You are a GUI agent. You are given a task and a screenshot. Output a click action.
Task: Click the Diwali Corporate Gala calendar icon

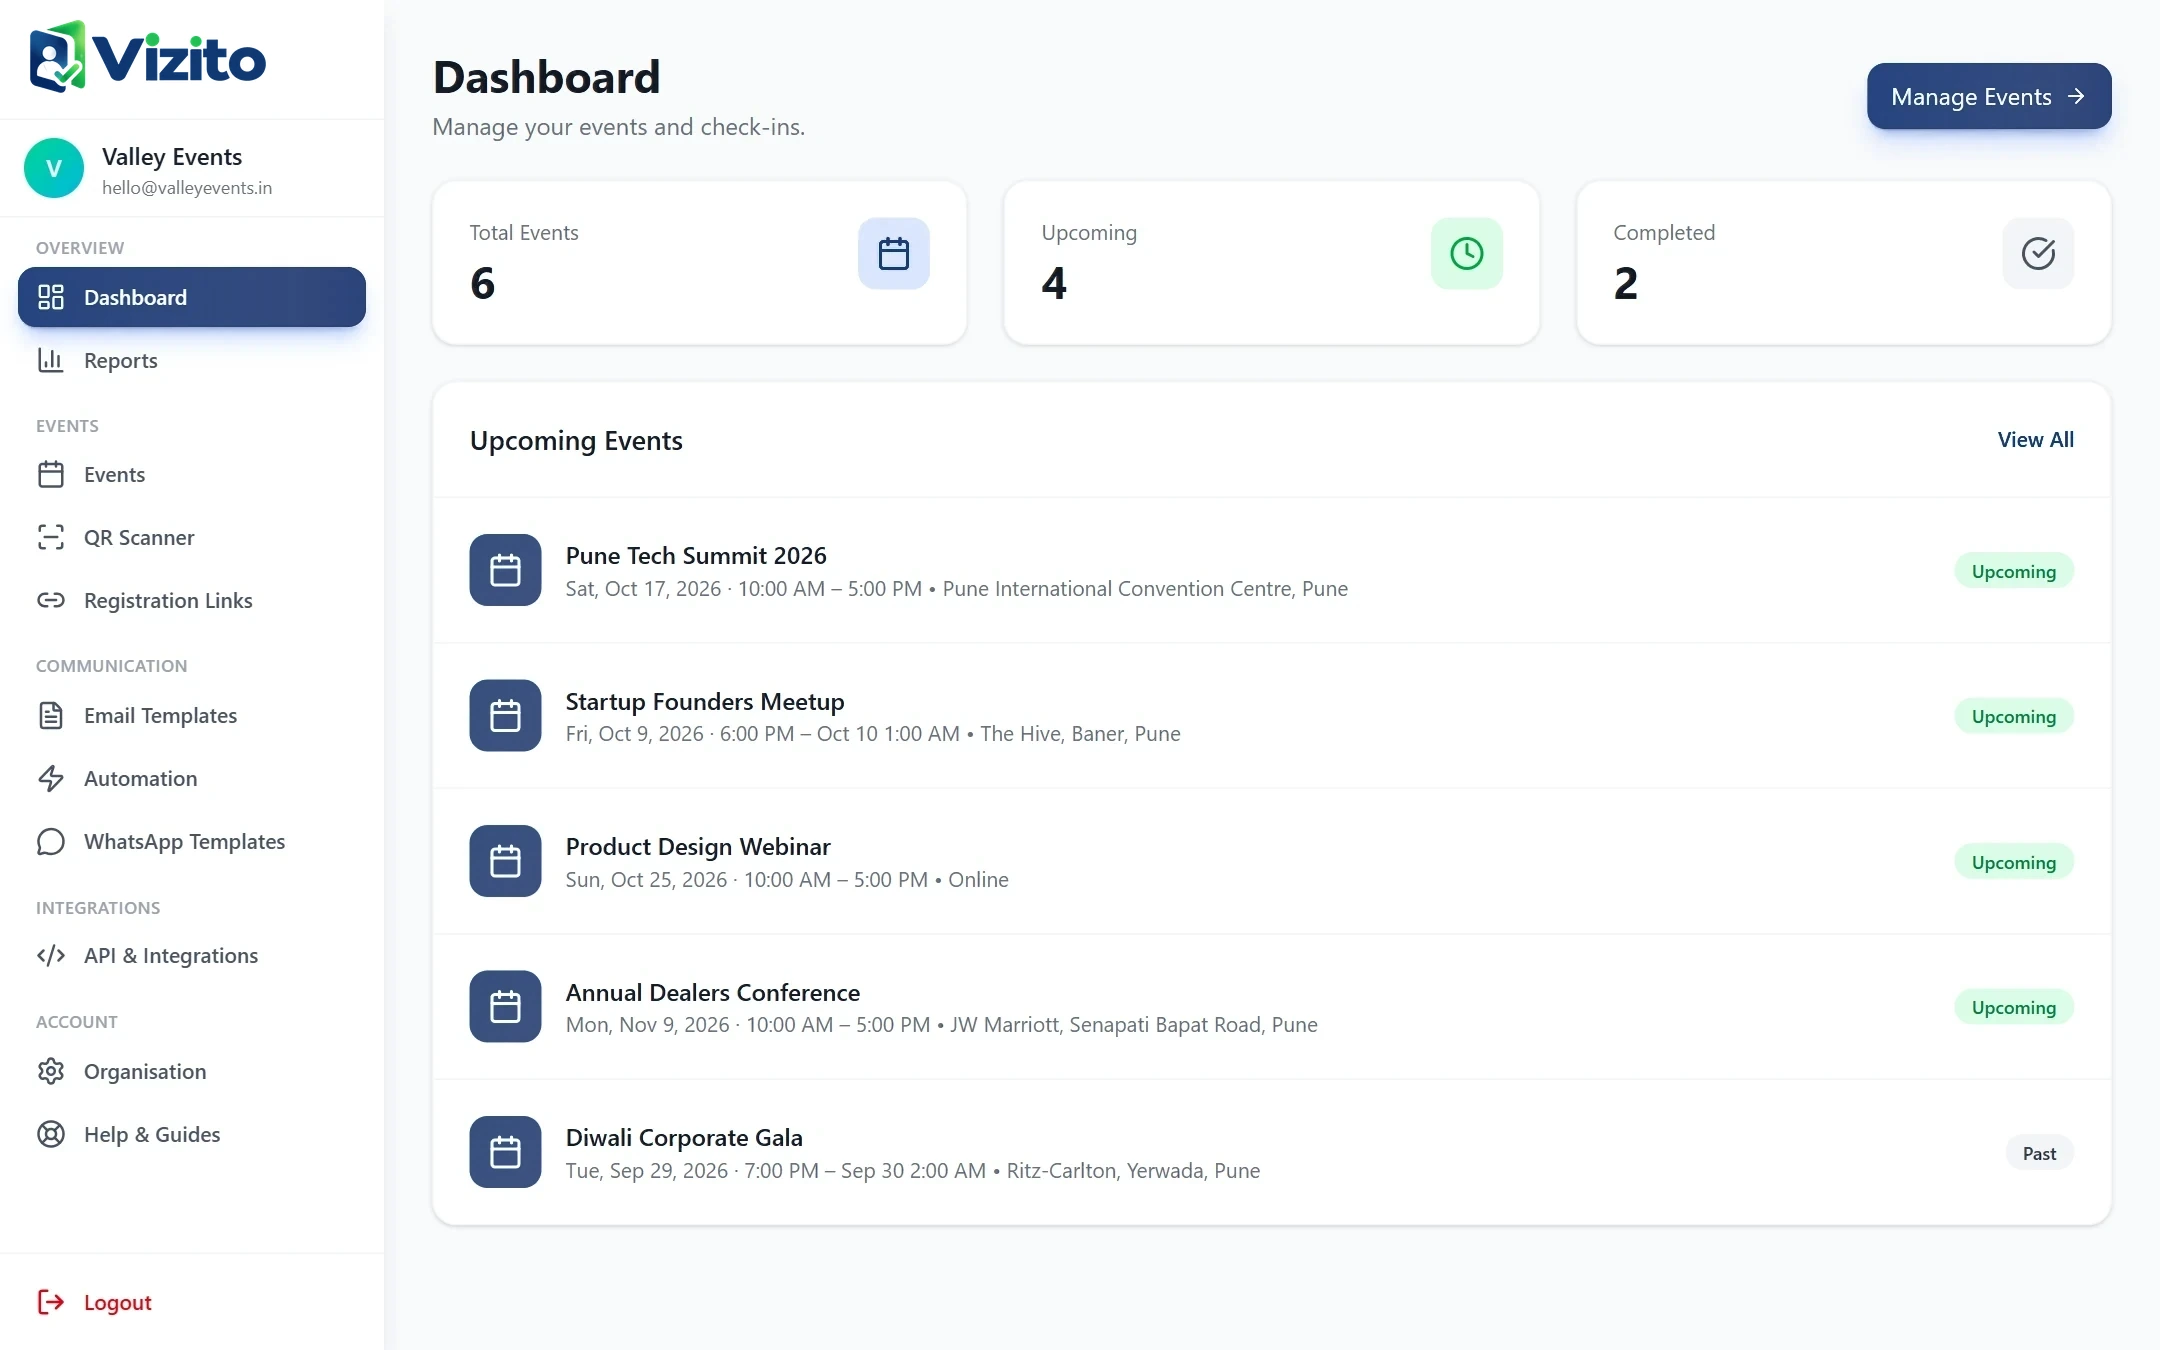point(505,1152)
